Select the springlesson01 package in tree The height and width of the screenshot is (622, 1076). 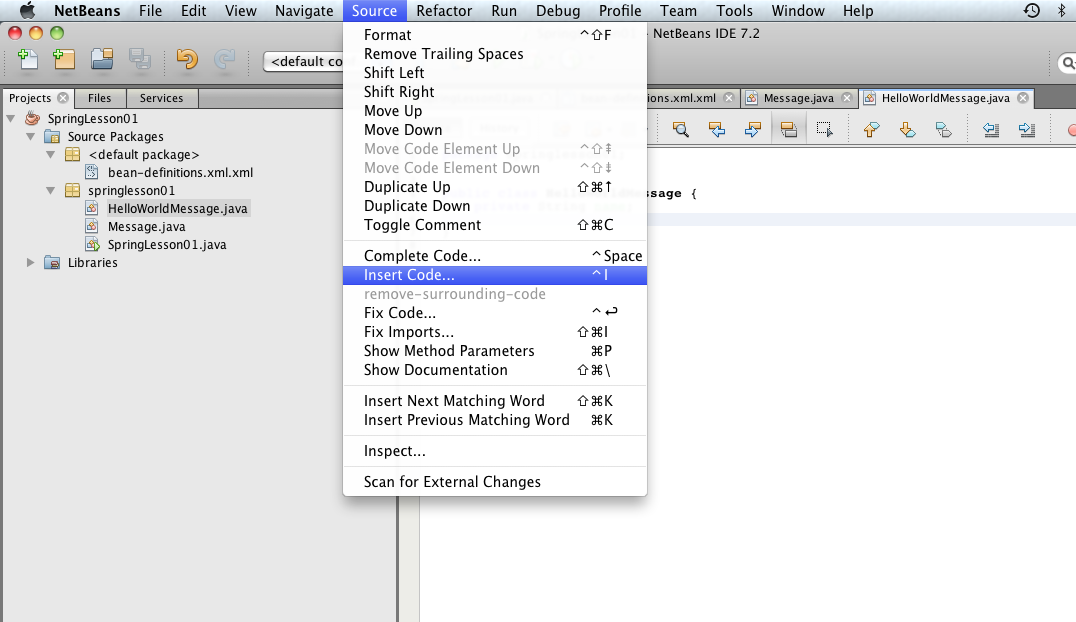point(131,190)
